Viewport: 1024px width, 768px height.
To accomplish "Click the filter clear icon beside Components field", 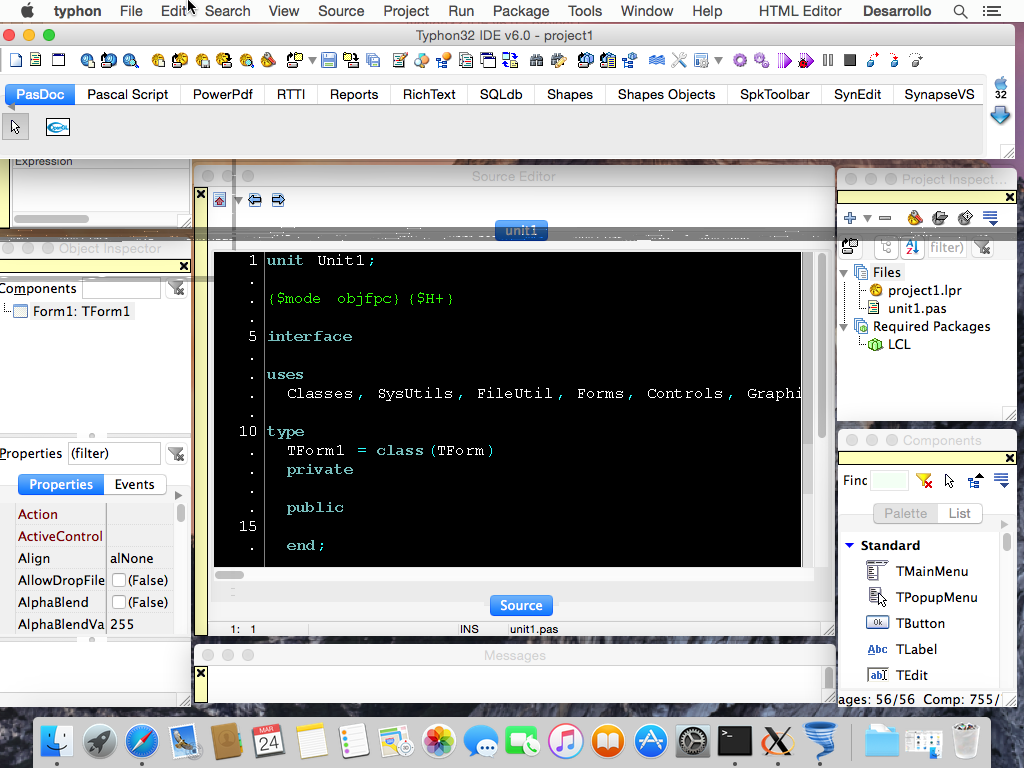I will click(176, 288).
